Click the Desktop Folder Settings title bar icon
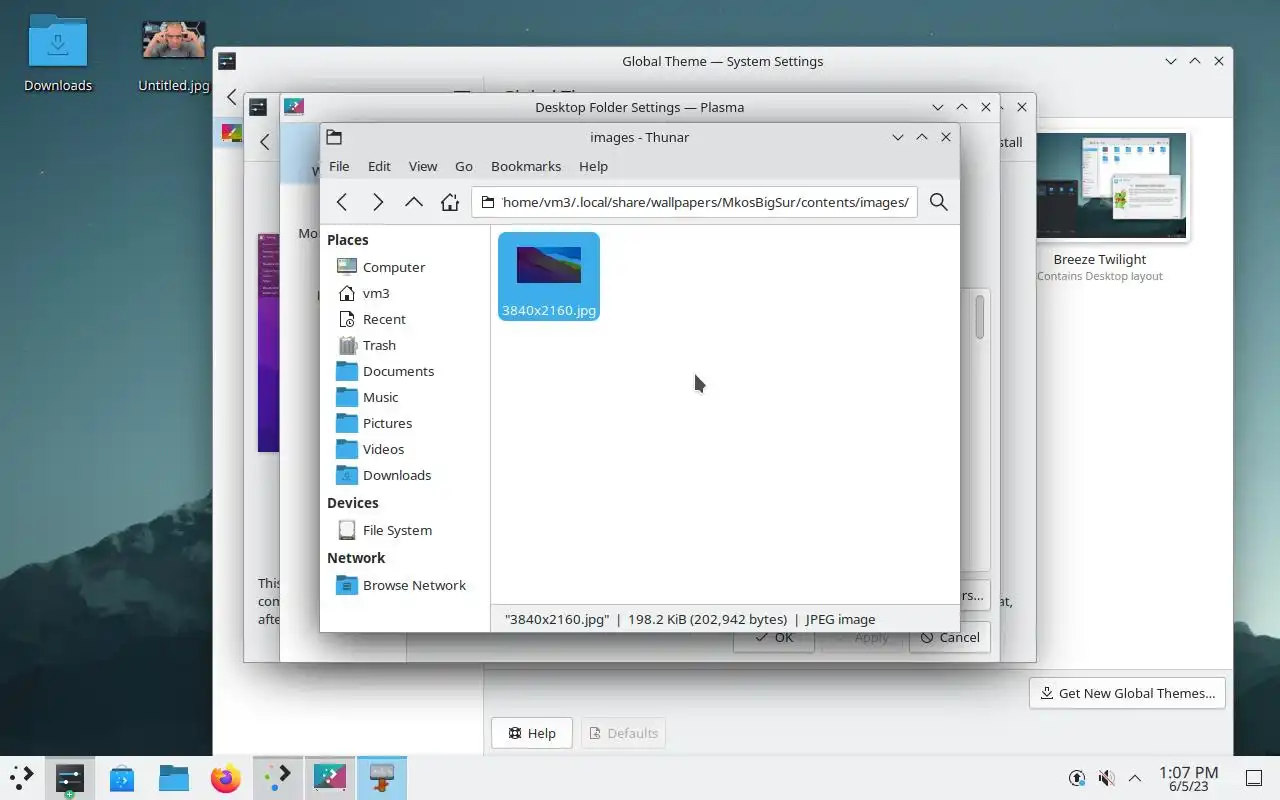The image size is (1280, 800). [x=294, y=106]
